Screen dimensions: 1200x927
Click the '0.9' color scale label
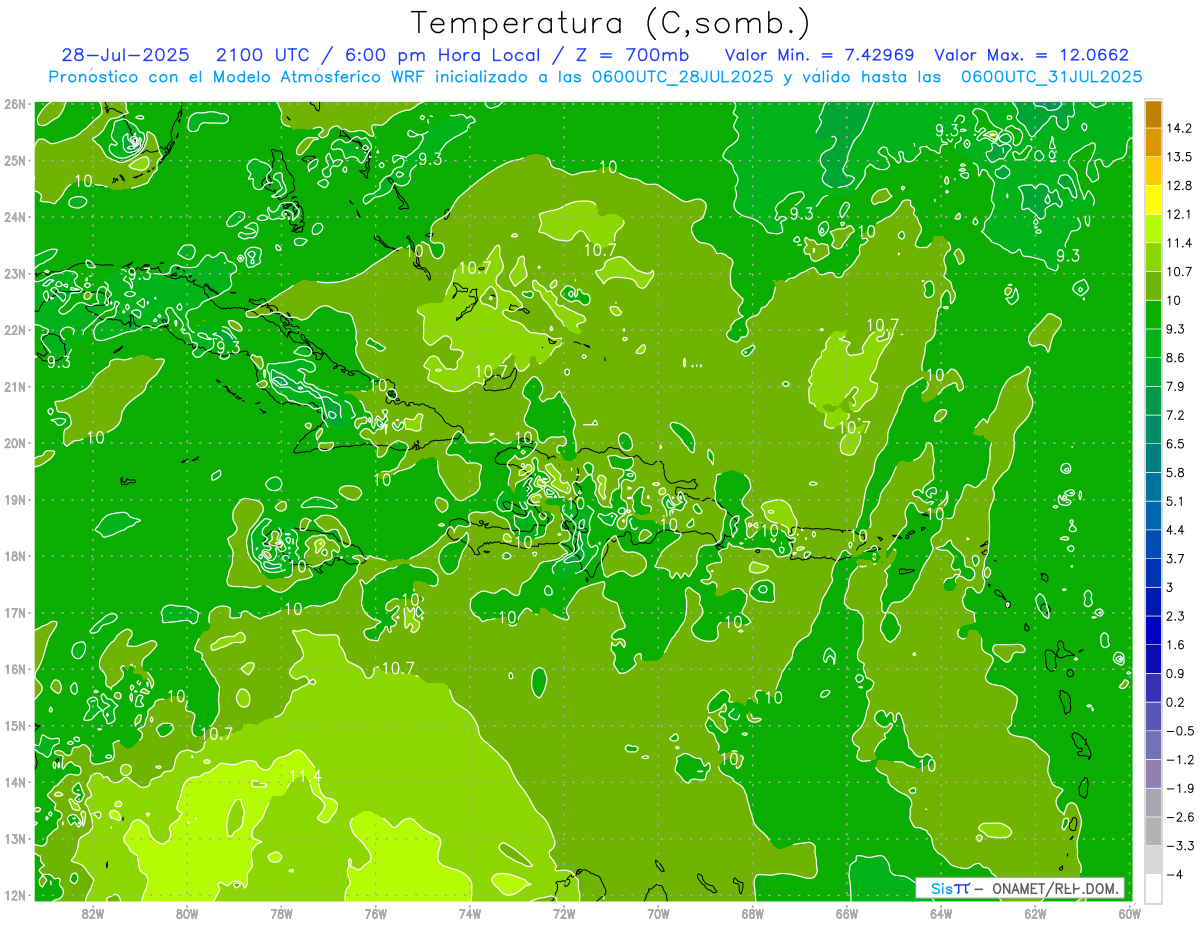(x=1177, y=673)
